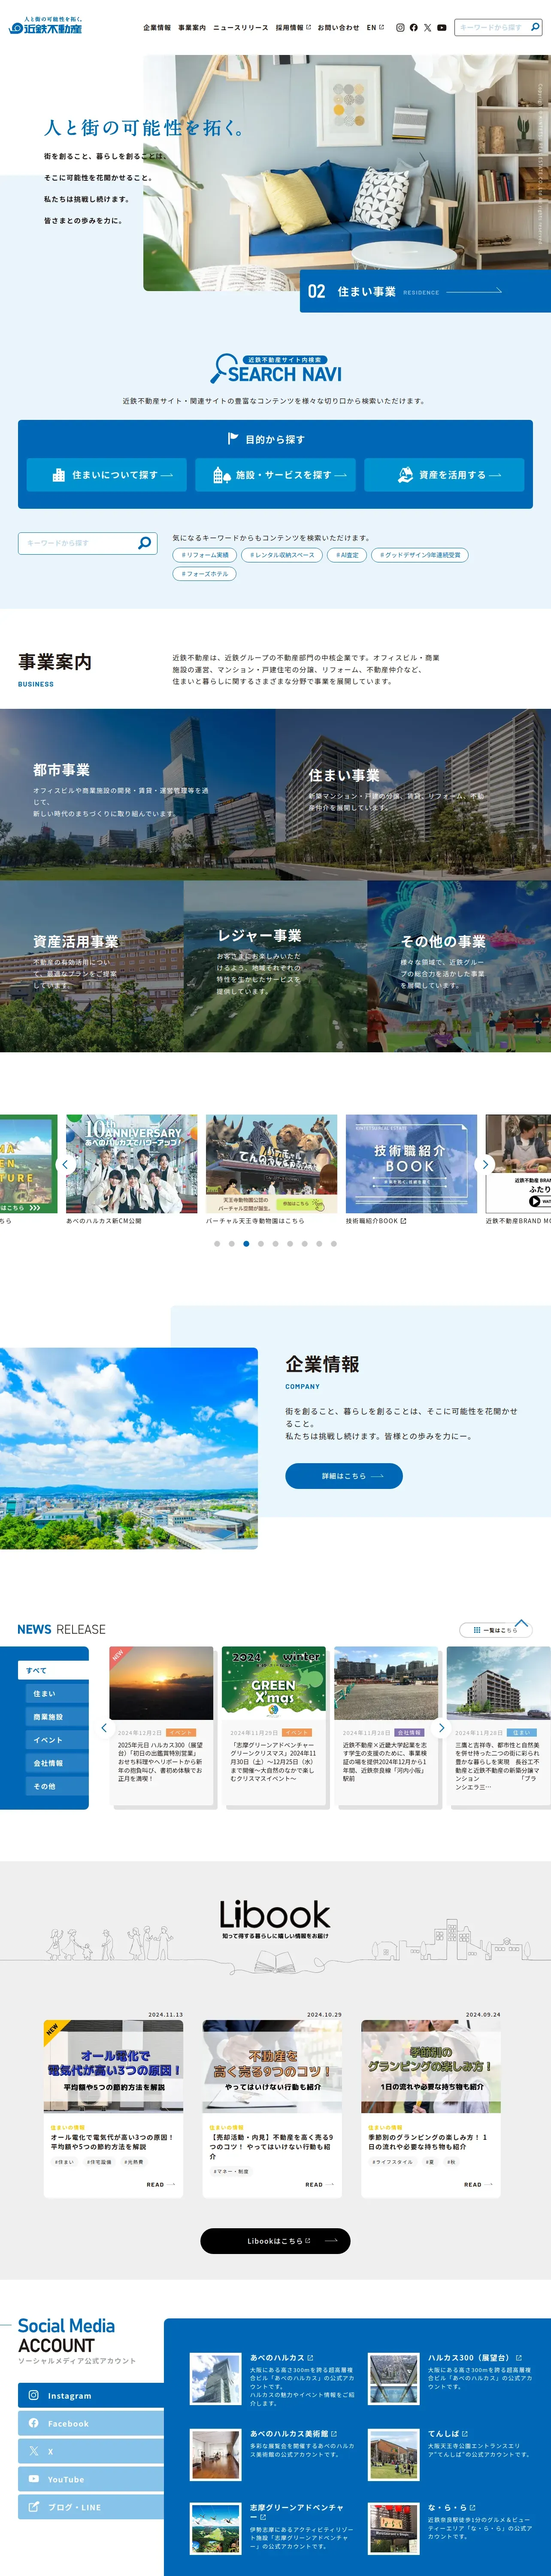Open the 季節別のグランピングの楽しみ方 article
This screenshot has height=2576, width=551.
431,2109
